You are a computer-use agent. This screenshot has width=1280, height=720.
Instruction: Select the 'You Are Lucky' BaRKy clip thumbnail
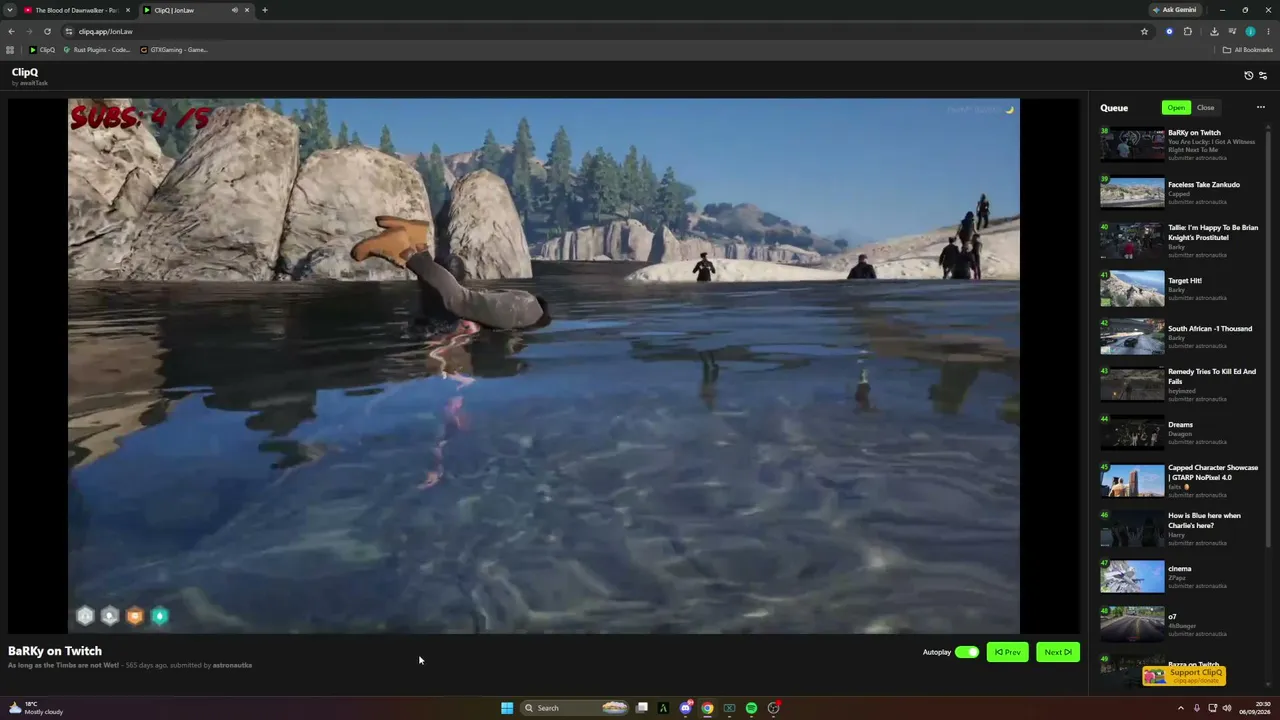(x=1132, y=145)
